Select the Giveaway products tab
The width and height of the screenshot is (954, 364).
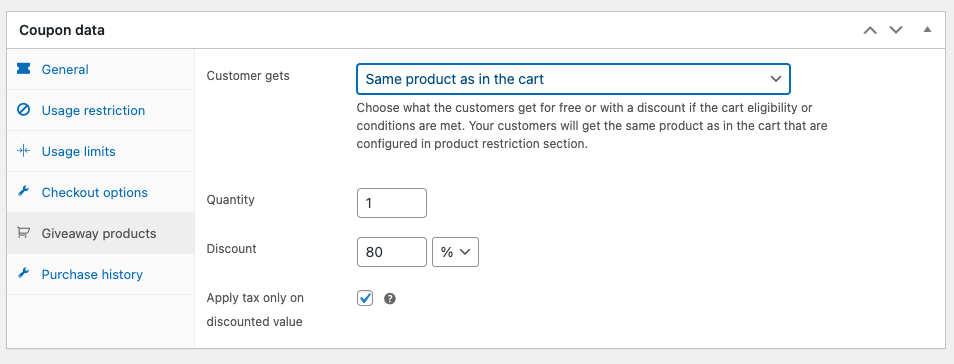pyautogui.click(x=101, y=233)
